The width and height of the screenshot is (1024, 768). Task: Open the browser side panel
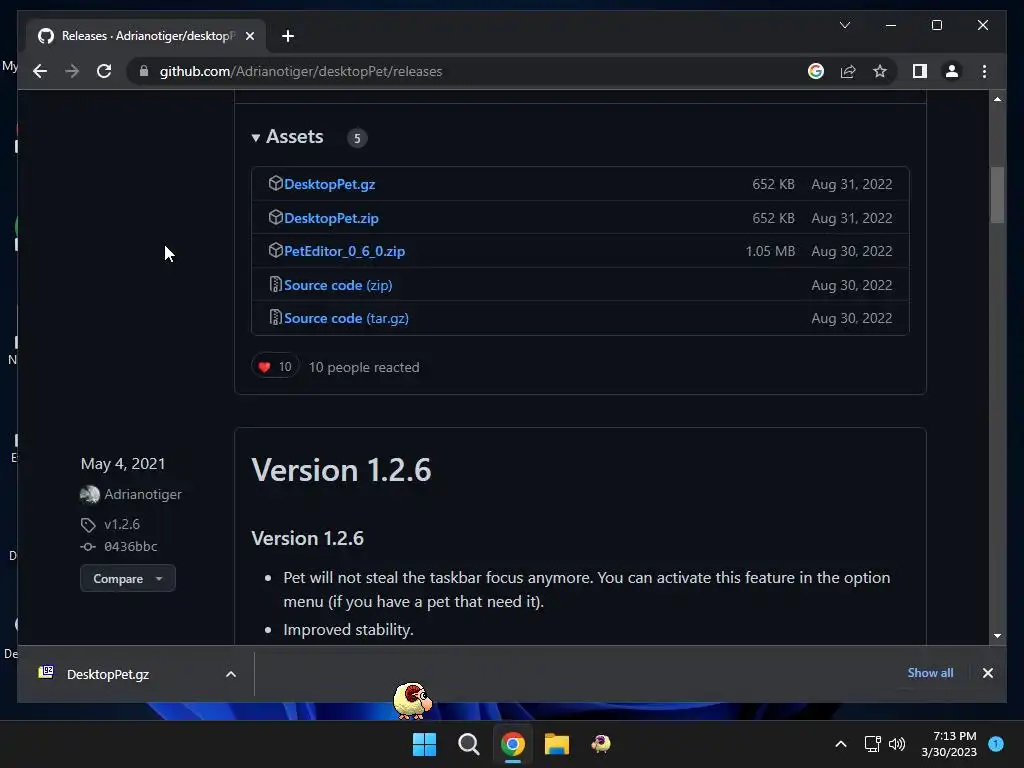click(x=920, y=71)
